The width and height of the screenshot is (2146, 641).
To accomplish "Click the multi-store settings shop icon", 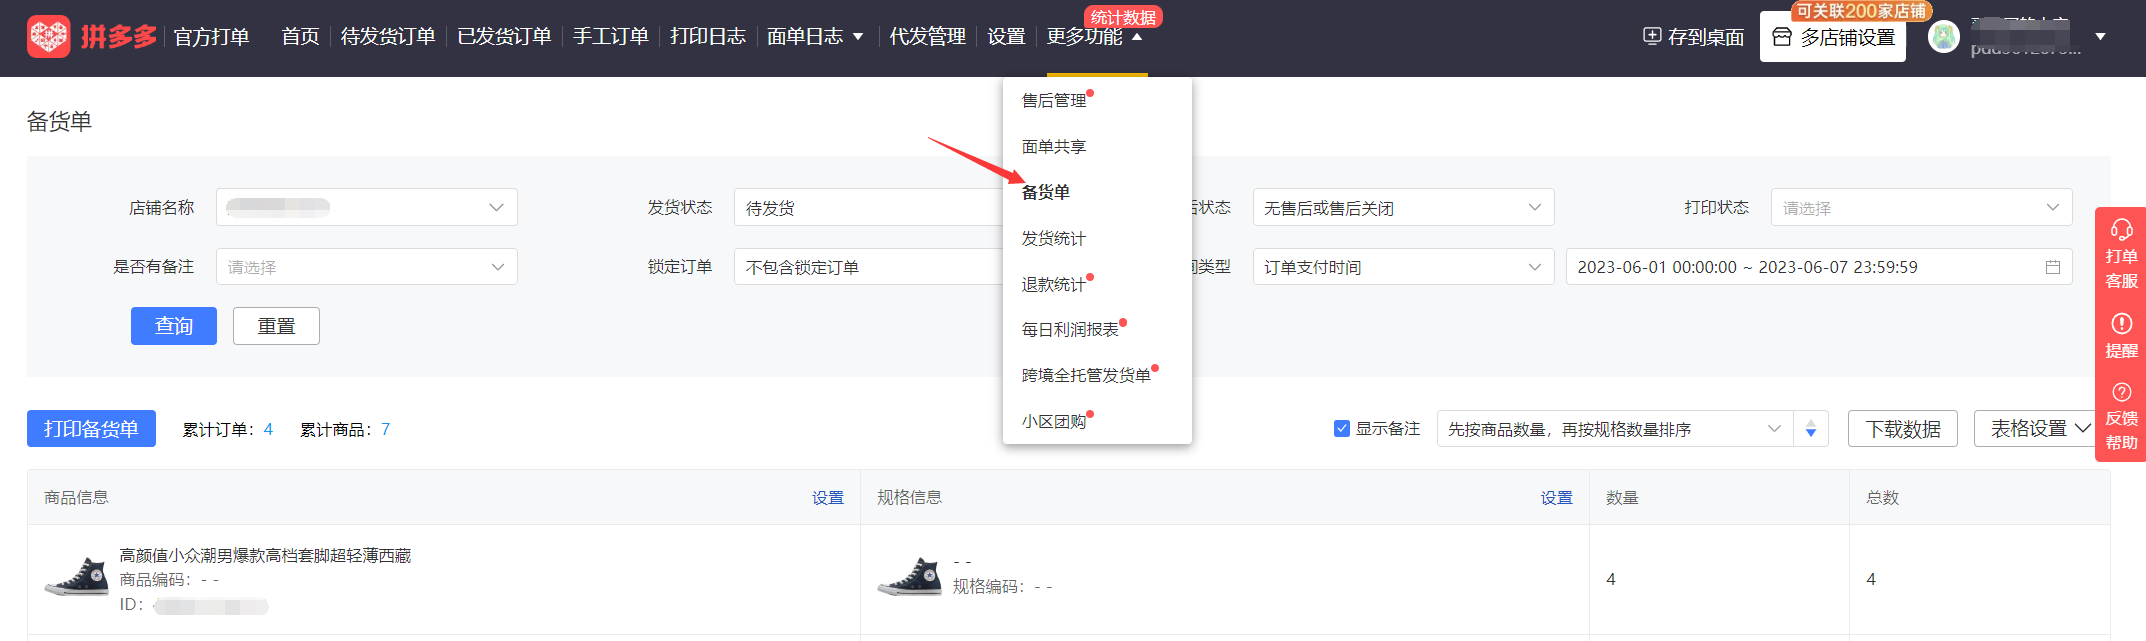I will pos(1782,37).
